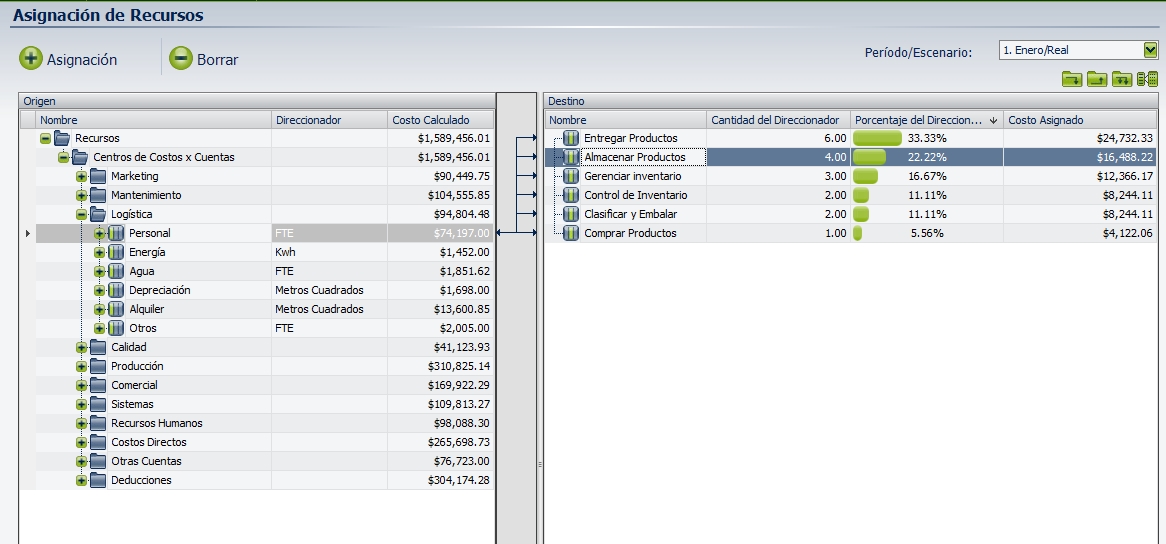The image size is (1166, 544).
Task: Expand the Comercial folder
Action: click(81, 386)
